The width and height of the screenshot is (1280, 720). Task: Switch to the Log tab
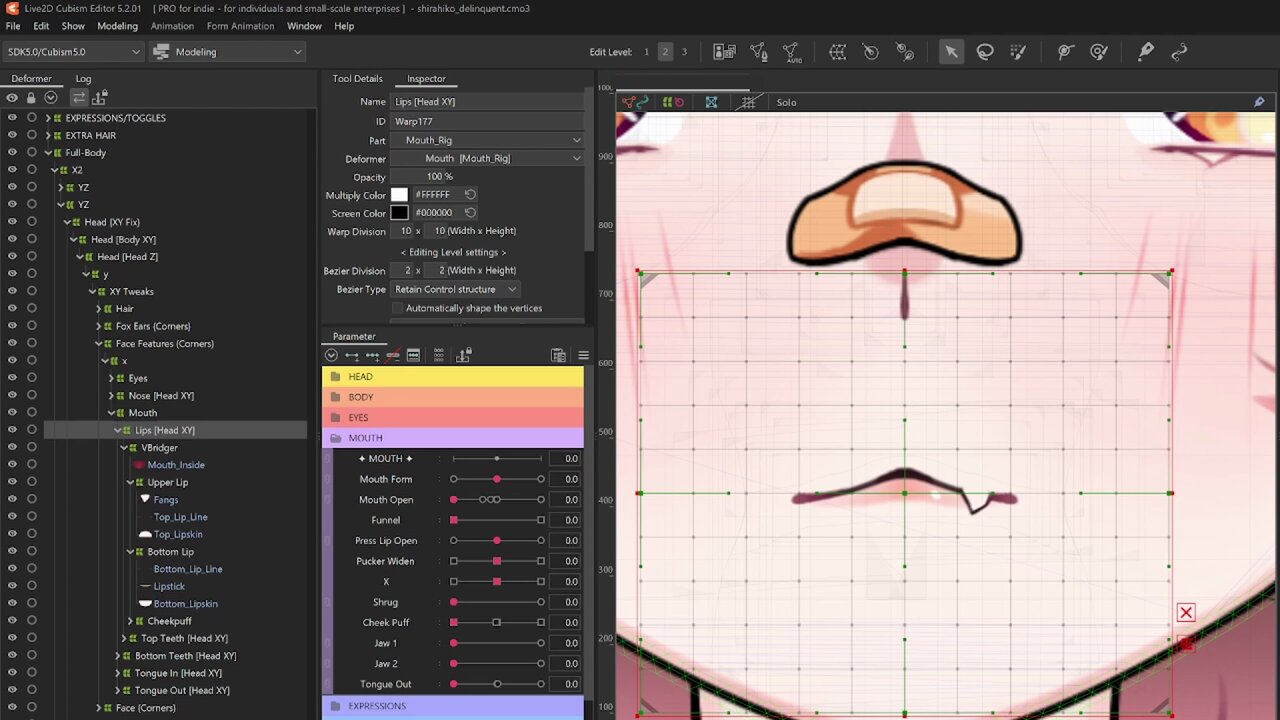[x=83, y=78]
